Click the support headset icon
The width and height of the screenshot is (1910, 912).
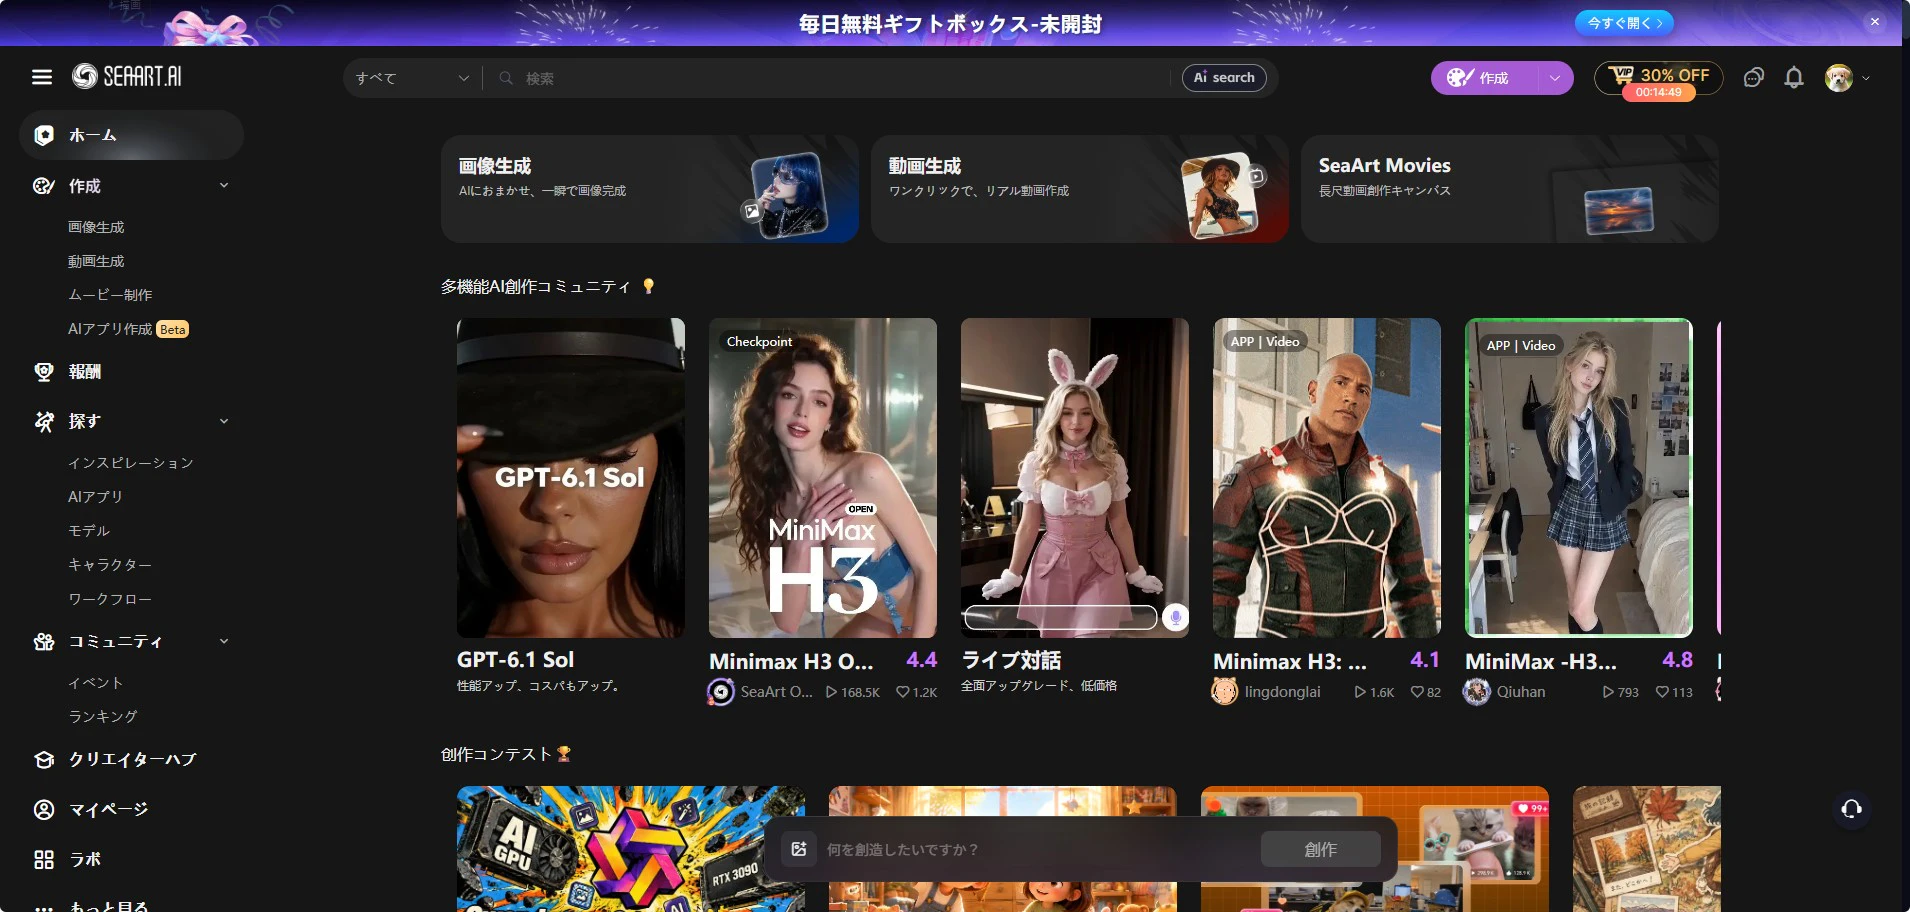pos(1852,808)
